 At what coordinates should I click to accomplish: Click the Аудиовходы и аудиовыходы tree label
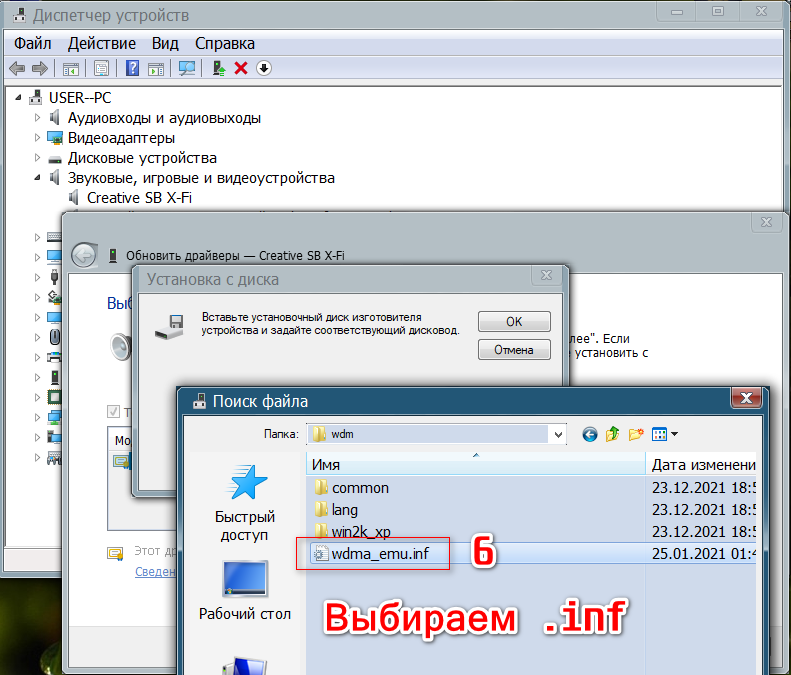pos(164,118)
